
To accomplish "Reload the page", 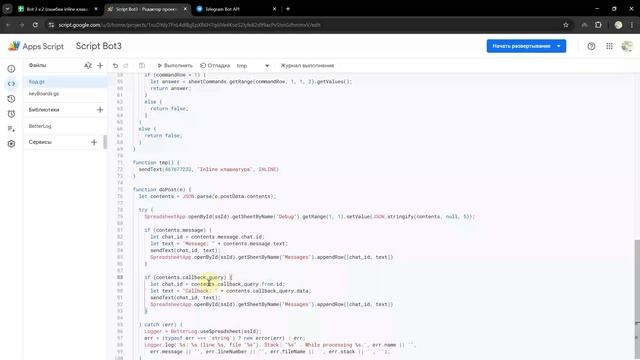I will [x=35, y=25].
